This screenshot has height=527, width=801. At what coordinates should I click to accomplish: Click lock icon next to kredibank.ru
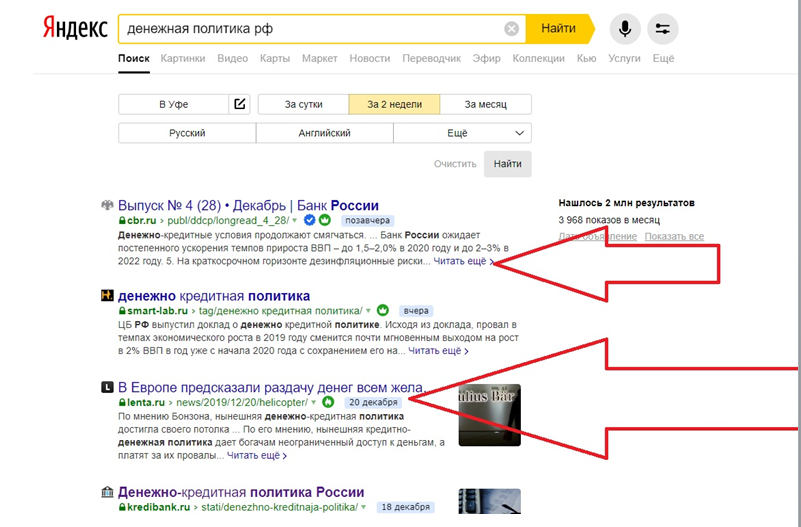(122, 508)
